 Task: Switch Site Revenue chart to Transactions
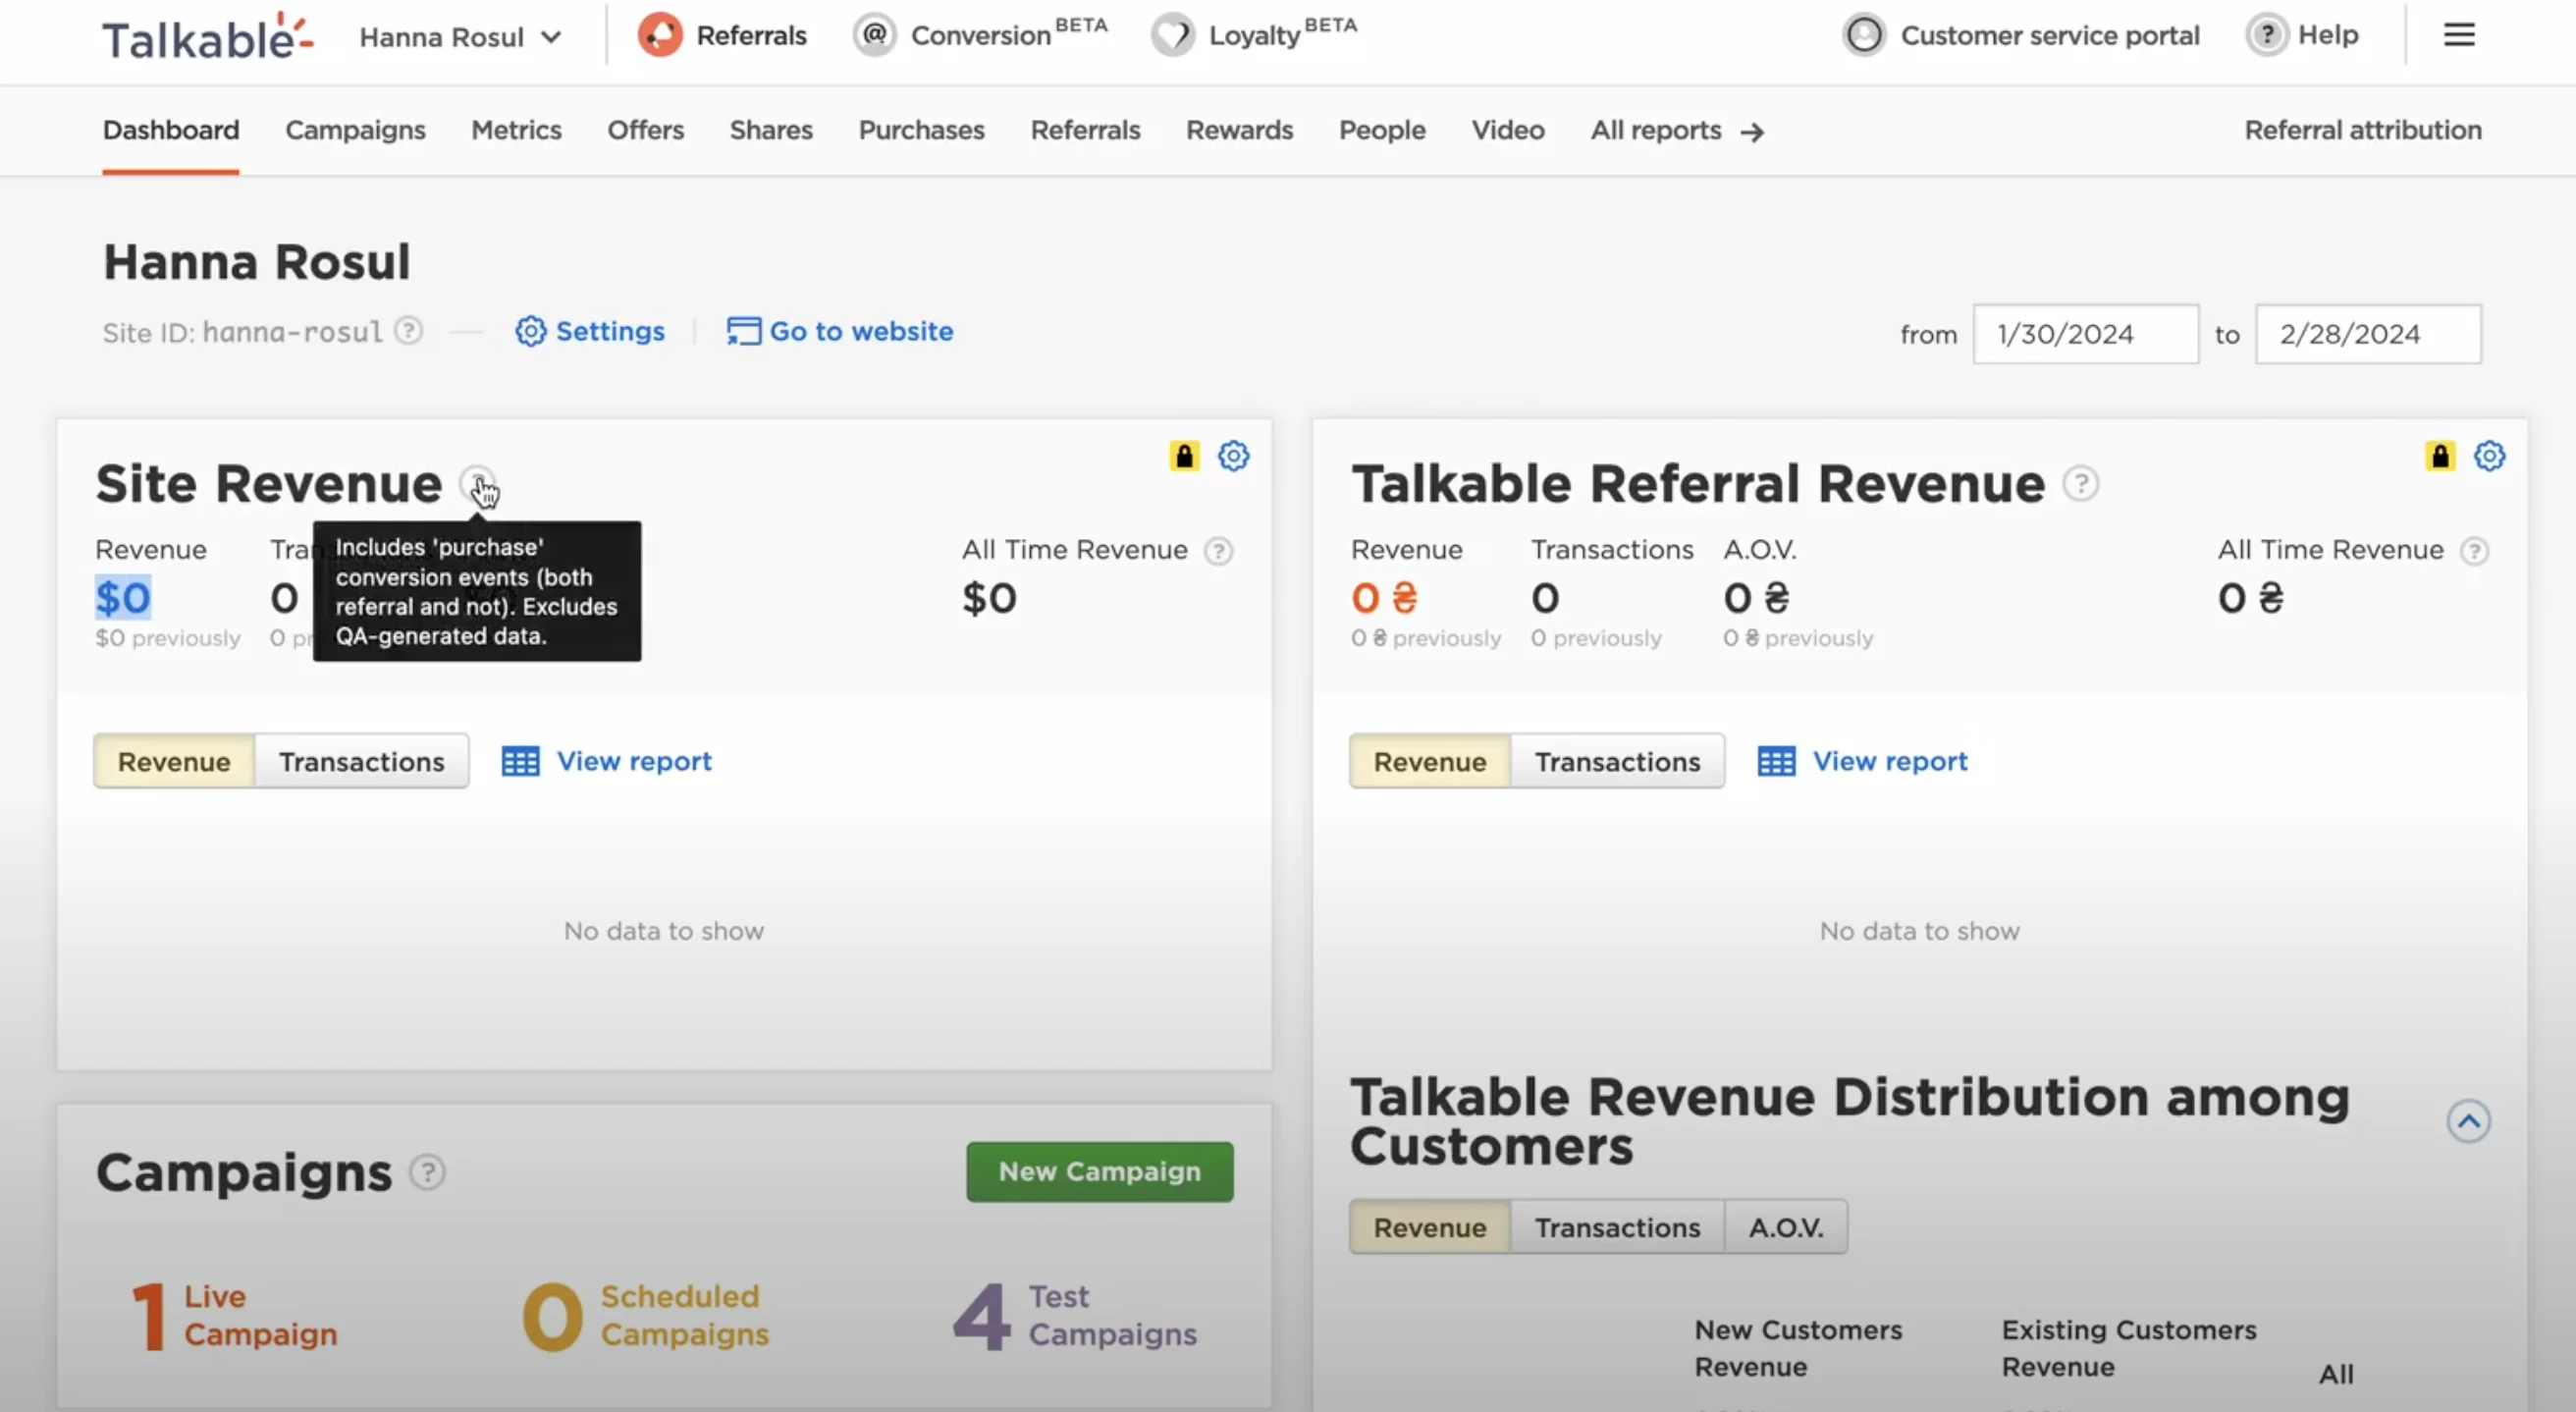click(x=361, y=762)
